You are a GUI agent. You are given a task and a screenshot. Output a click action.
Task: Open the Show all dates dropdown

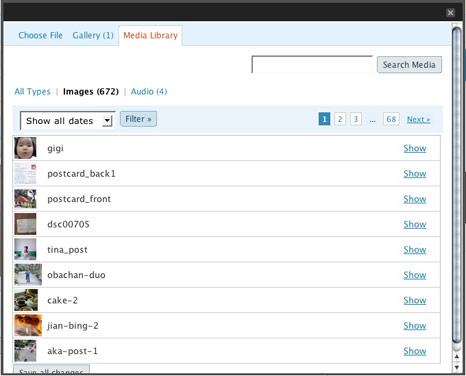[x=68, y=120]
